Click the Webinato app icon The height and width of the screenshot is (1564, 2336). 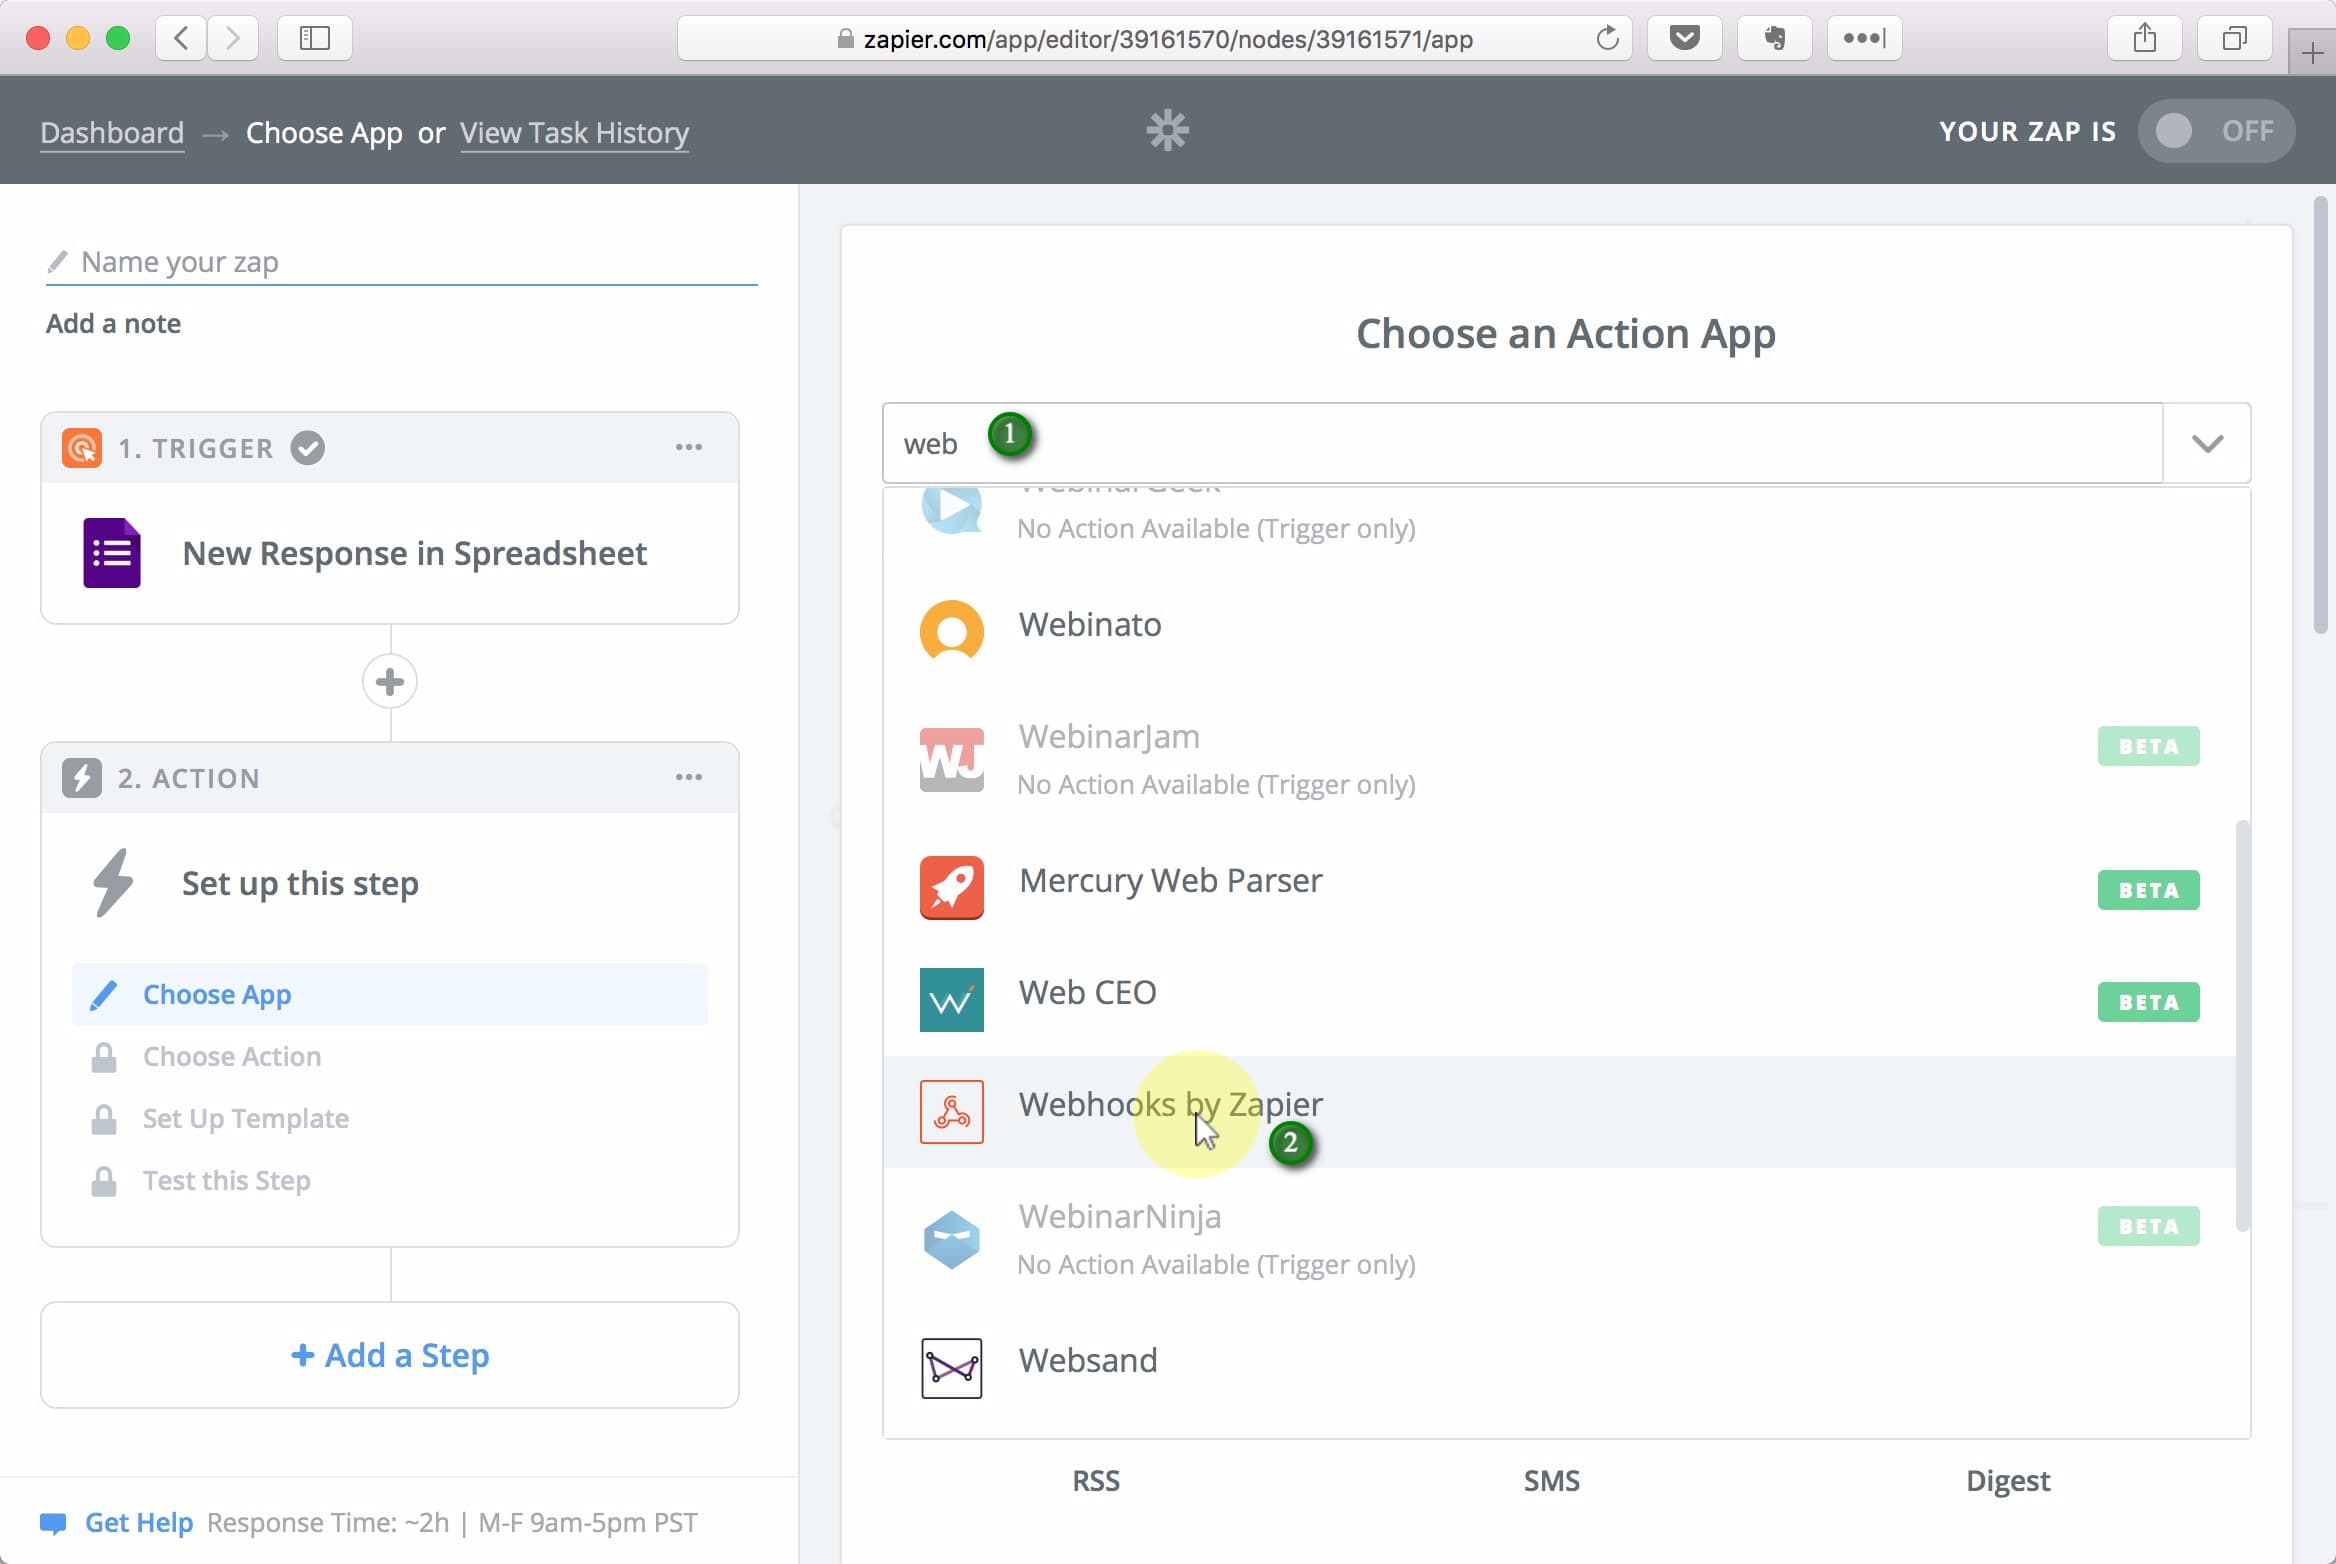point(951,630)
